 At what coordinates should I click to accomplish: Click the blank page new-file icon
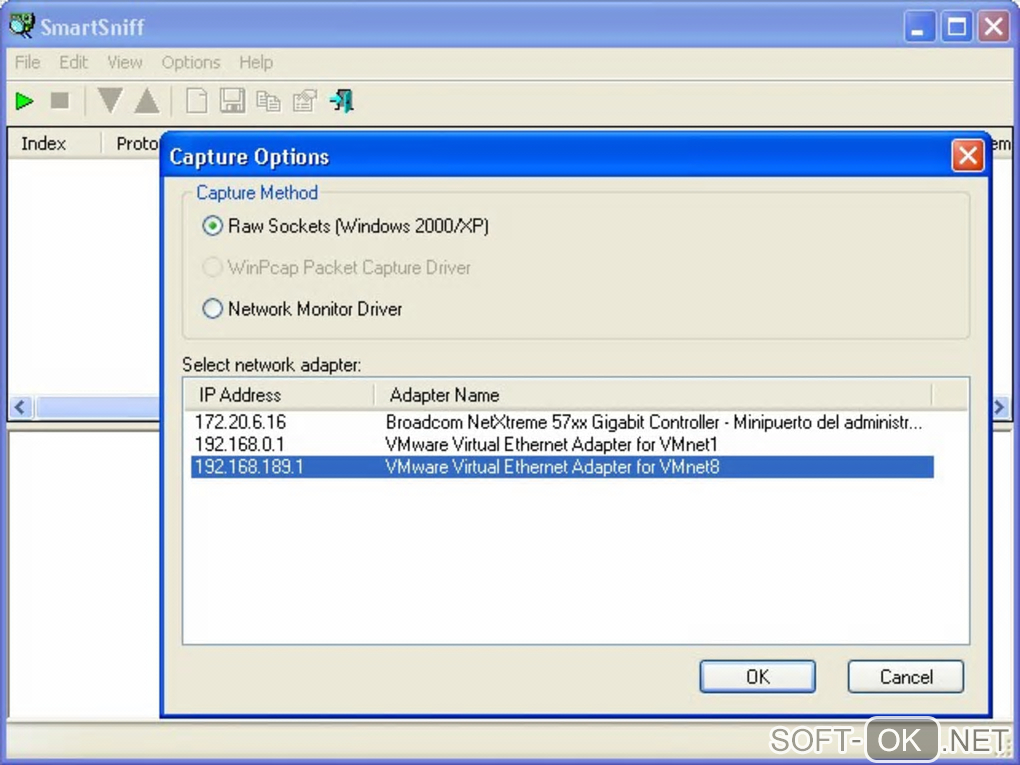pyautogui.click(x=196, y=101)
